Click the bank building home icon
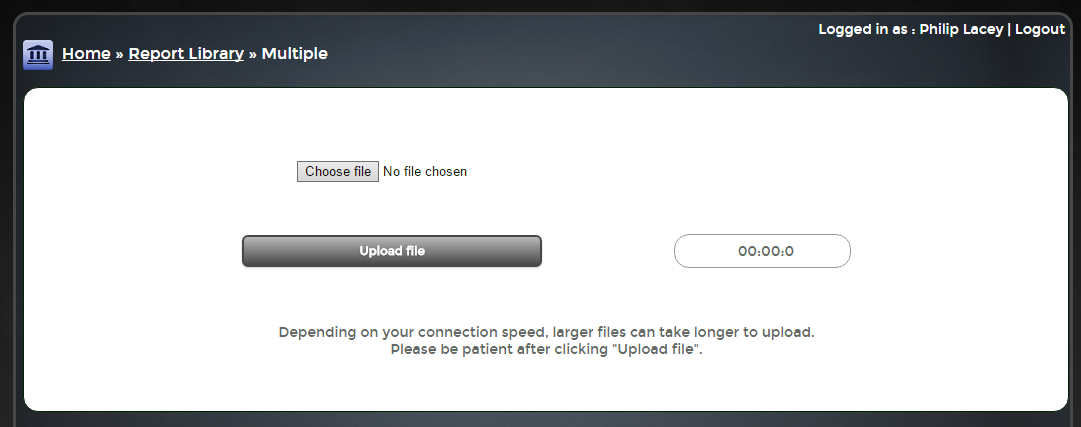 point(38,55)
